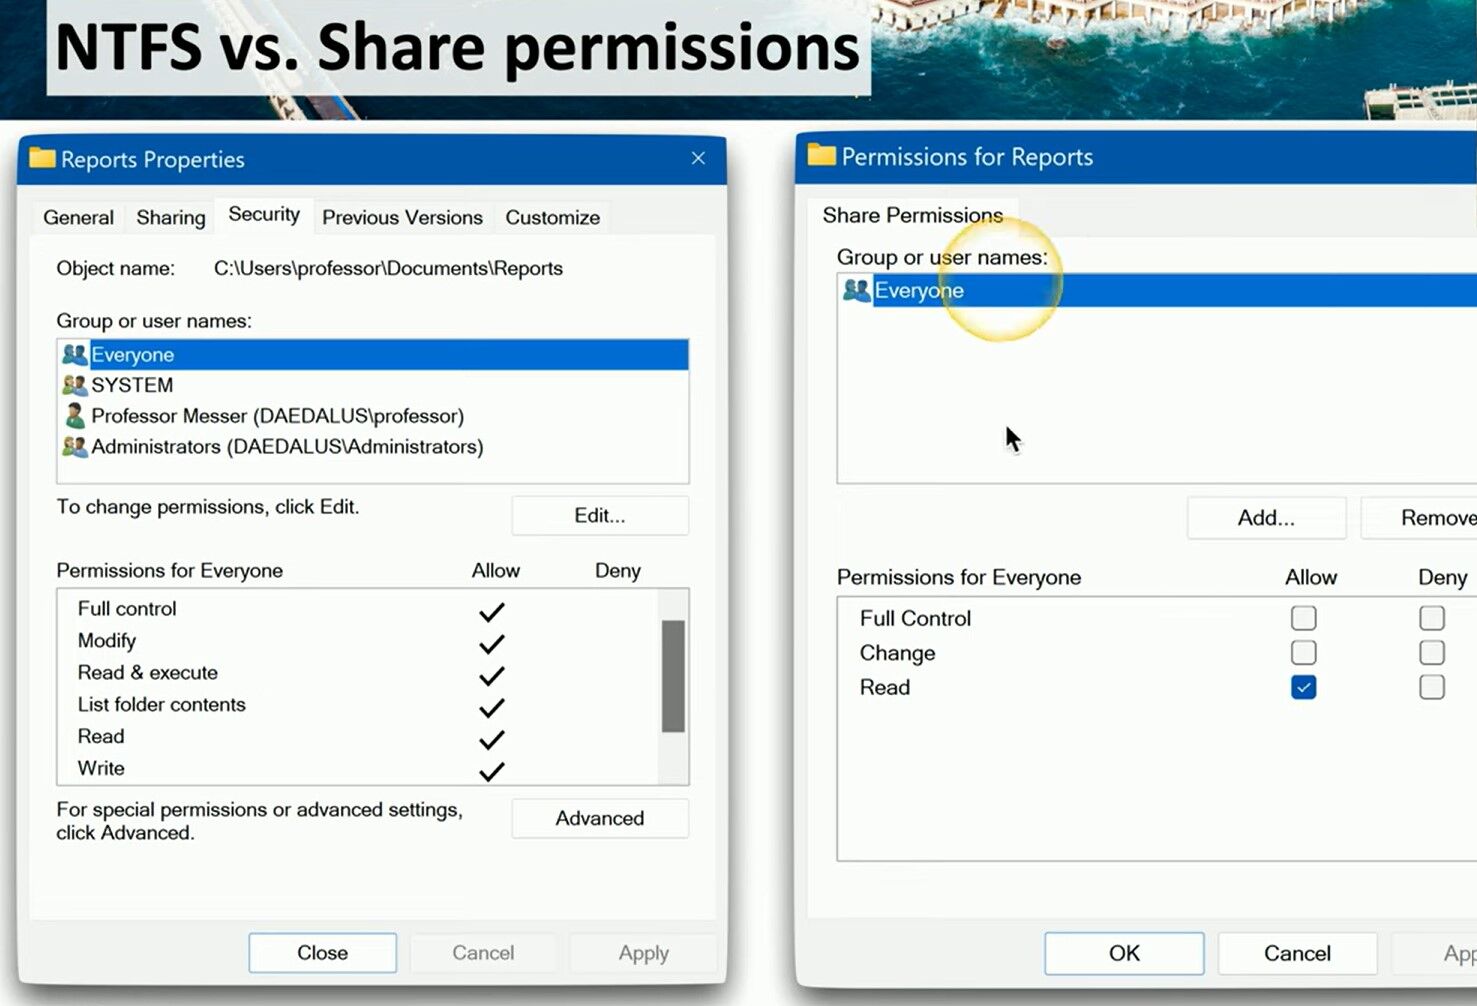The height and width of the screenshot is (1006, 1477).
Task: Click the Everyone group icon in Reports Properties
Action: pyautogui.click(x=75, y=355)
